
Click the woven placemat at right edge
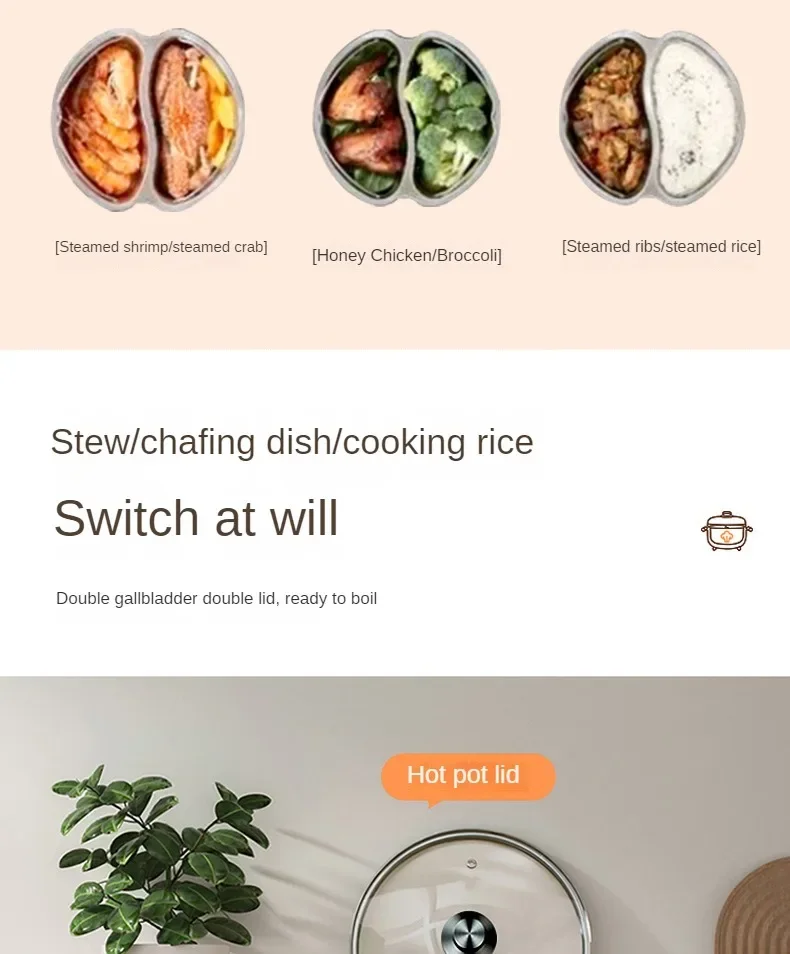754,907
